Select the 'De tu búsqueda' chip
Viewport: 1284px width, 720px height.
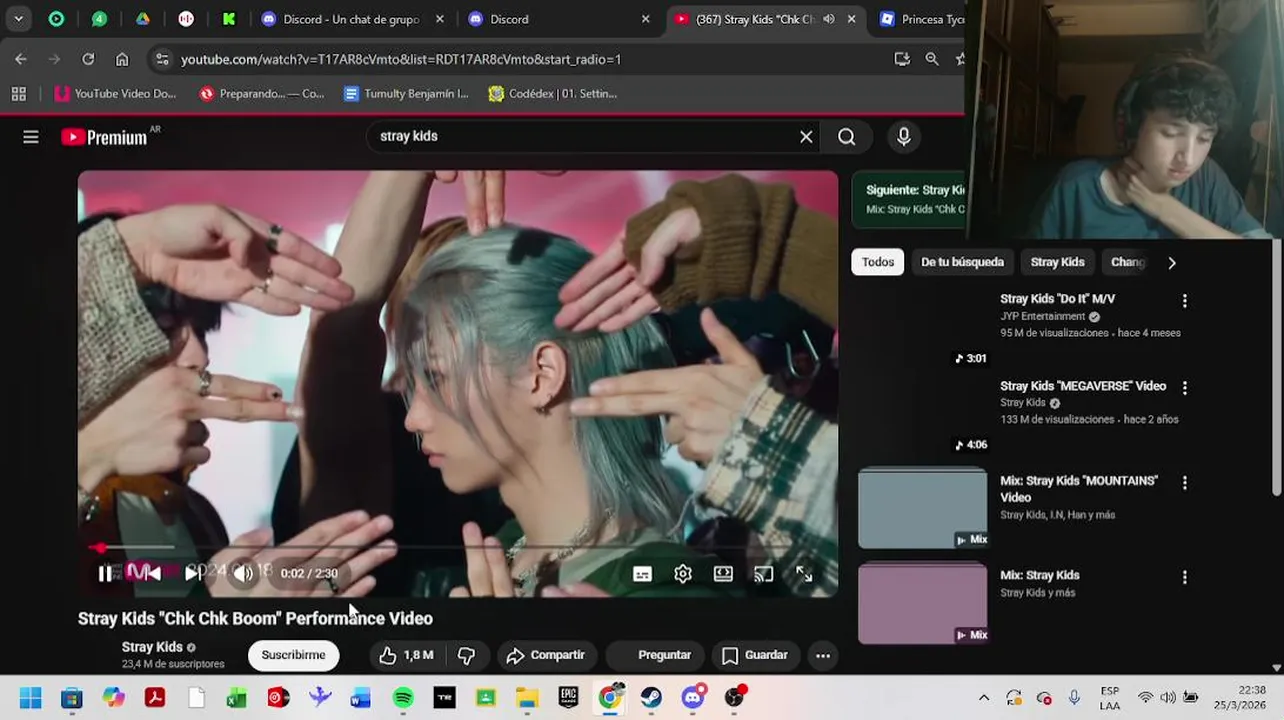tap(962, 262)
